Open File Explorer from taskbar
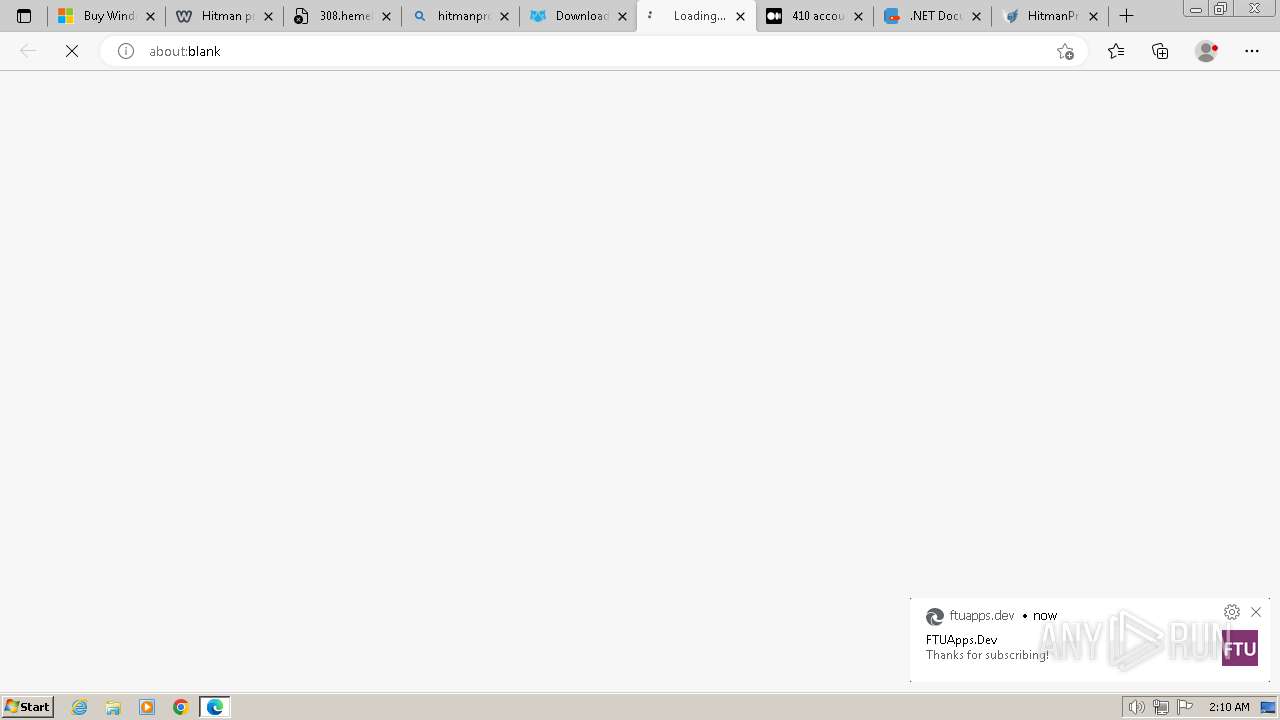 [x=113, y=707]
